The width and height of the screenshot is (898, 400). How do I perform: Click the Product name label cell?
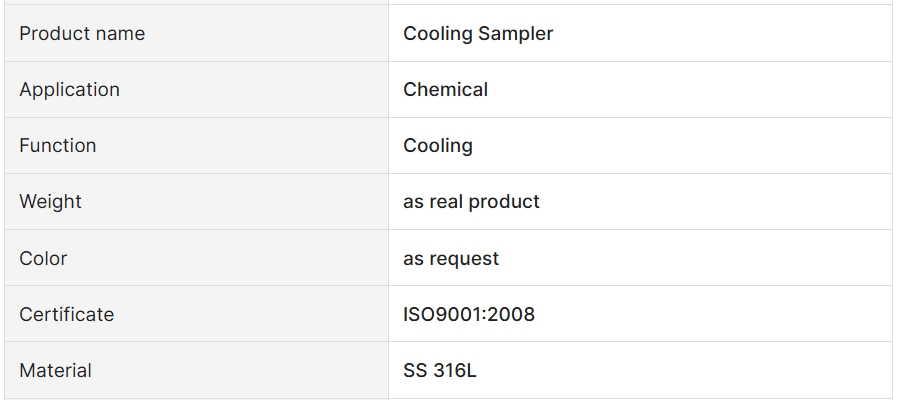coord(196,33)
